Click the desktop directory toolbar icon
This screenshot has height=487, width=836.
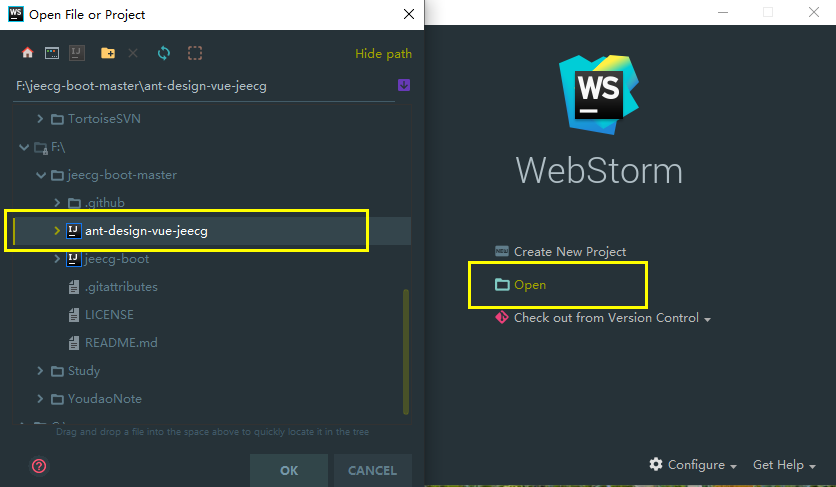click(52, 53)
